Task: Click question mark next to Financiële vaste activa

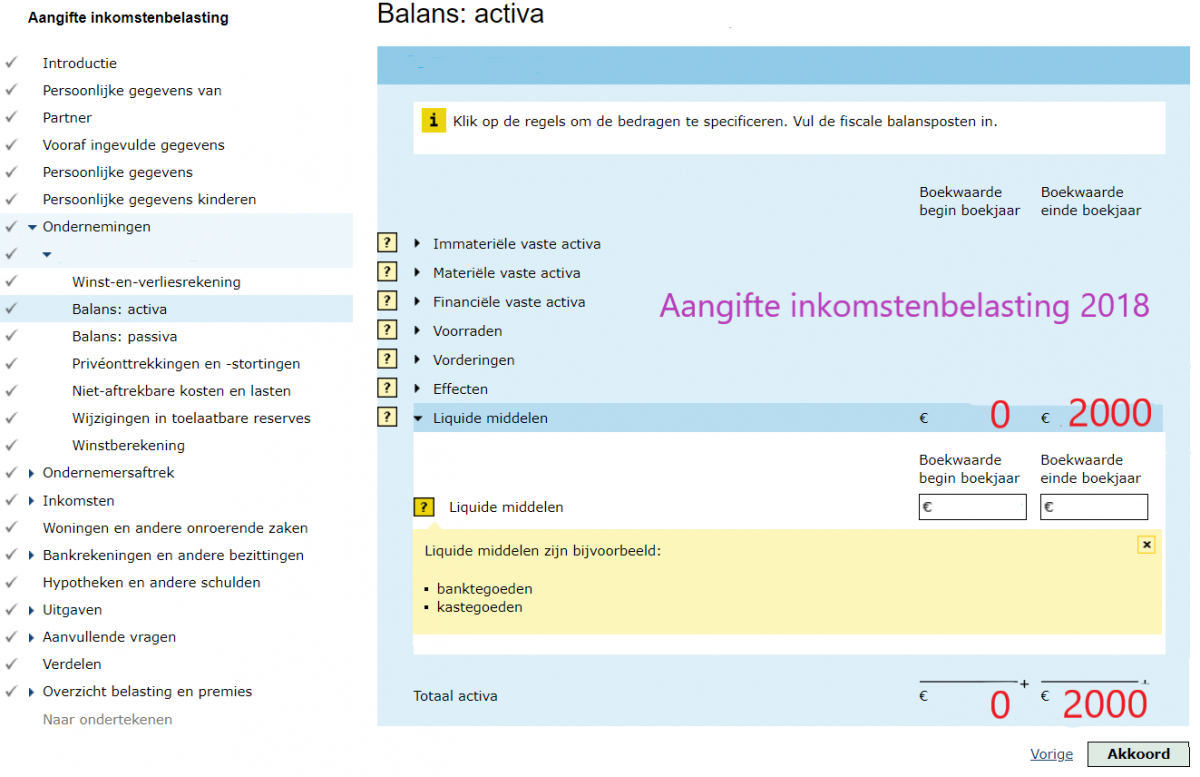Action: coord(387,301)
